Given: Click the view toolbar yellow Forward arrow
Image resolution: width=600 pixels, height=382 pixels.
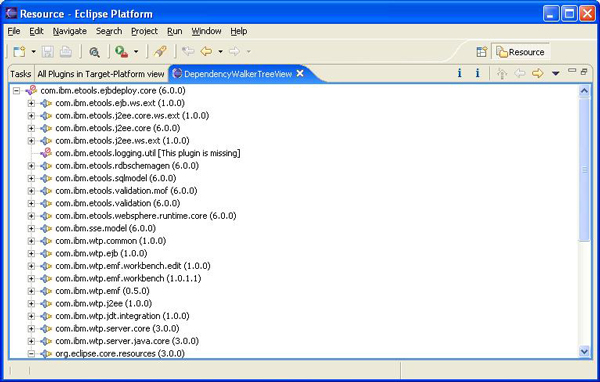Looking at the screenshot, I should [x=538, y=73].
